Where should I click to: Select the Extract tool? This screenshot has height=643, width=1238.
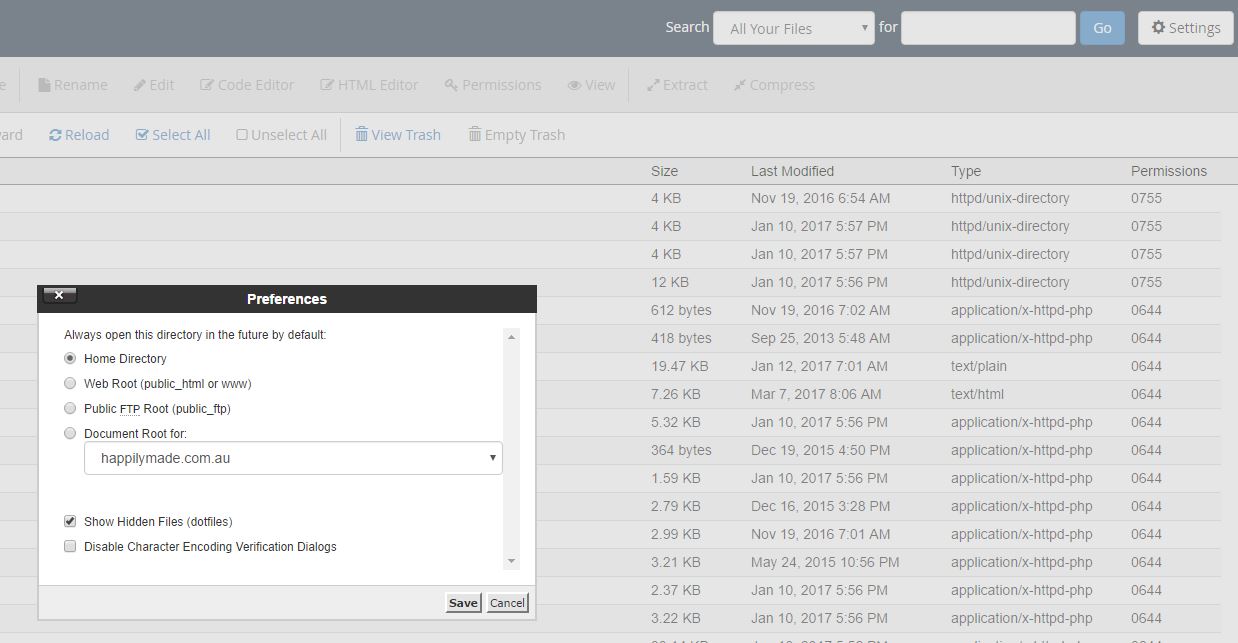pos(677,85)
